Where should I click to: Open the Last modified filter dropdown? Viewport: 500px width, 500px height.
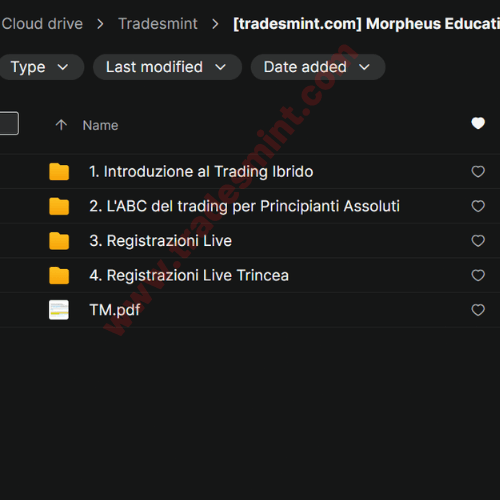[167, 67]
